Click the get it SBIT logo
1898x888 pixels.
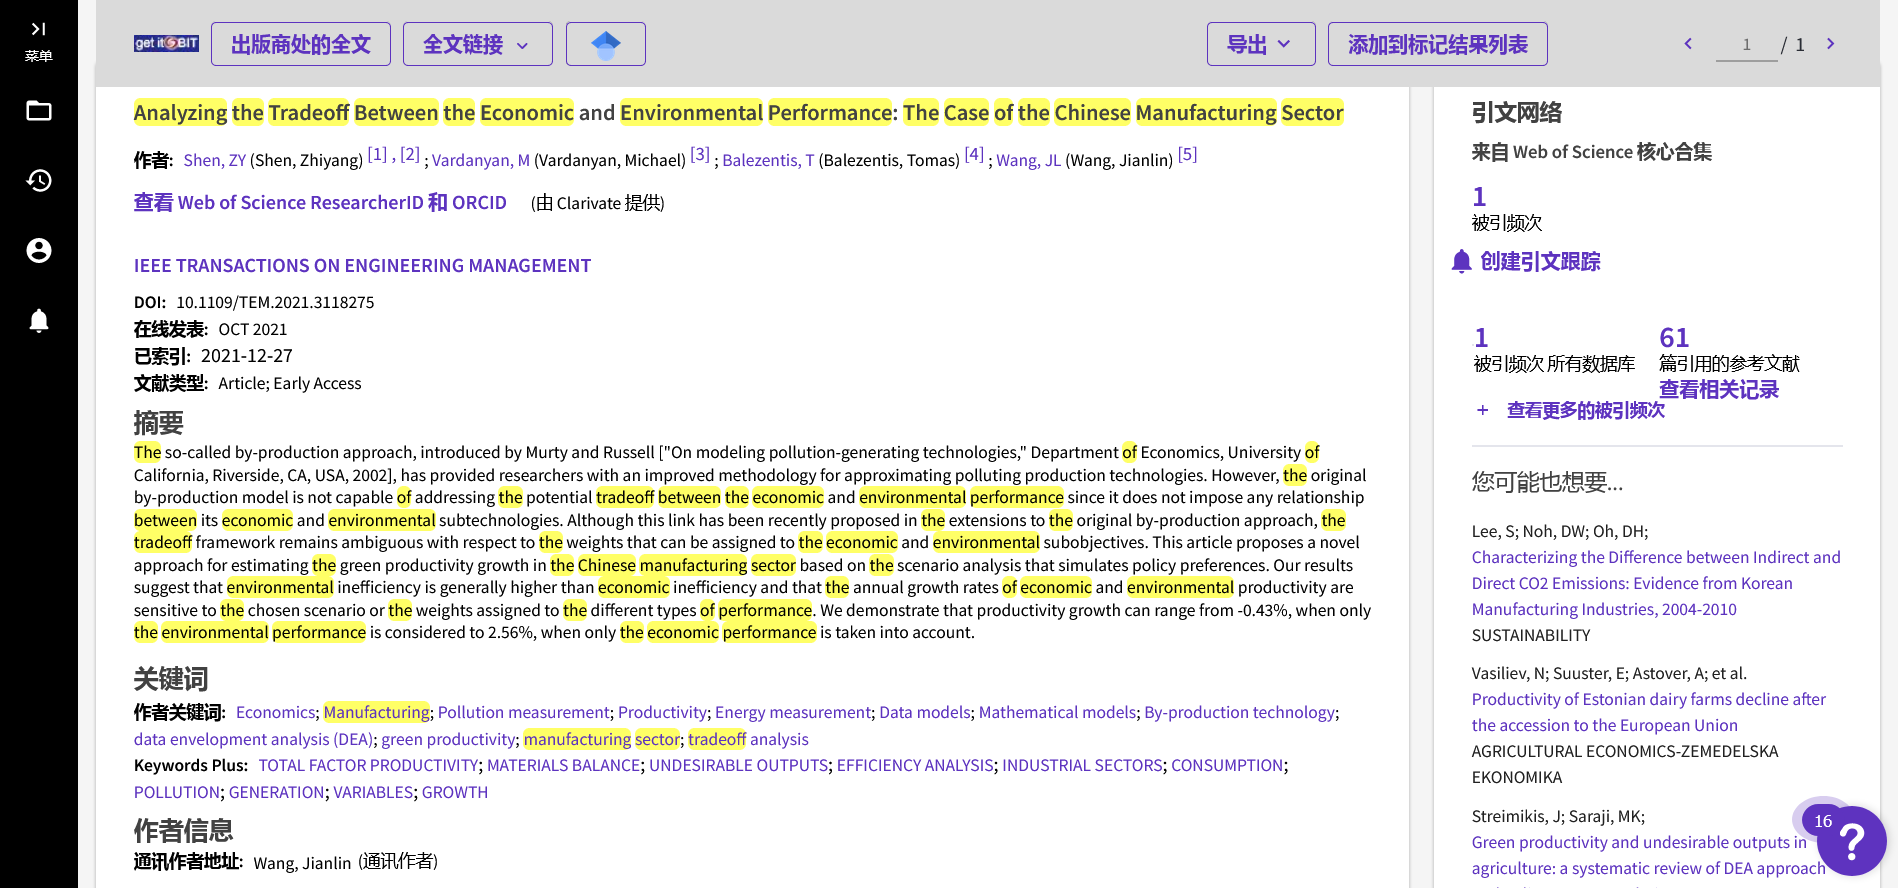pyautogui.click(x=166, y=44)
